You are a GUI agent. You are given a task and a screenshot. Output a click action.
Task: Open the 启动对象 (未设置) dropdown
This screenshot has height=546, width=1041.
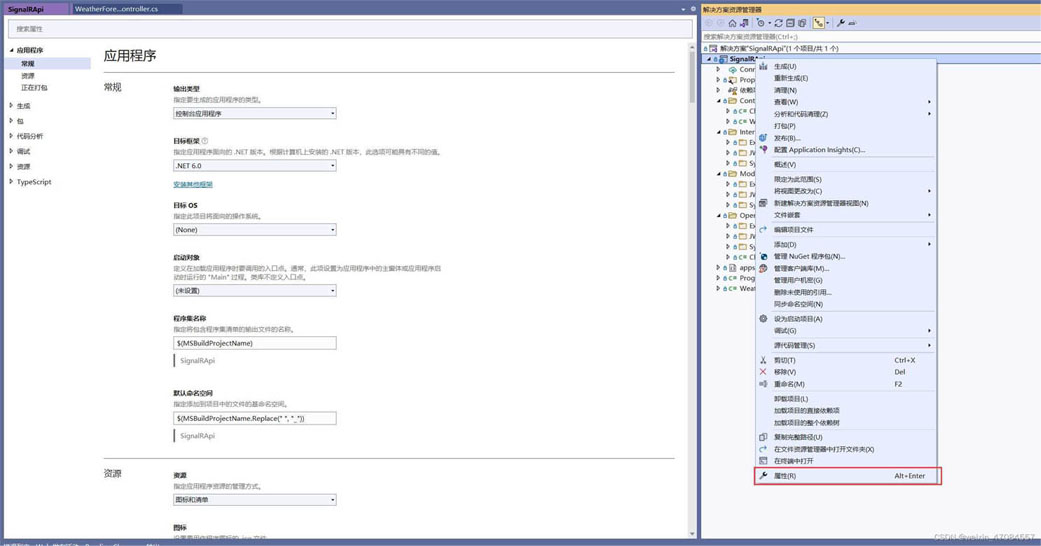[x=254, y=291]
